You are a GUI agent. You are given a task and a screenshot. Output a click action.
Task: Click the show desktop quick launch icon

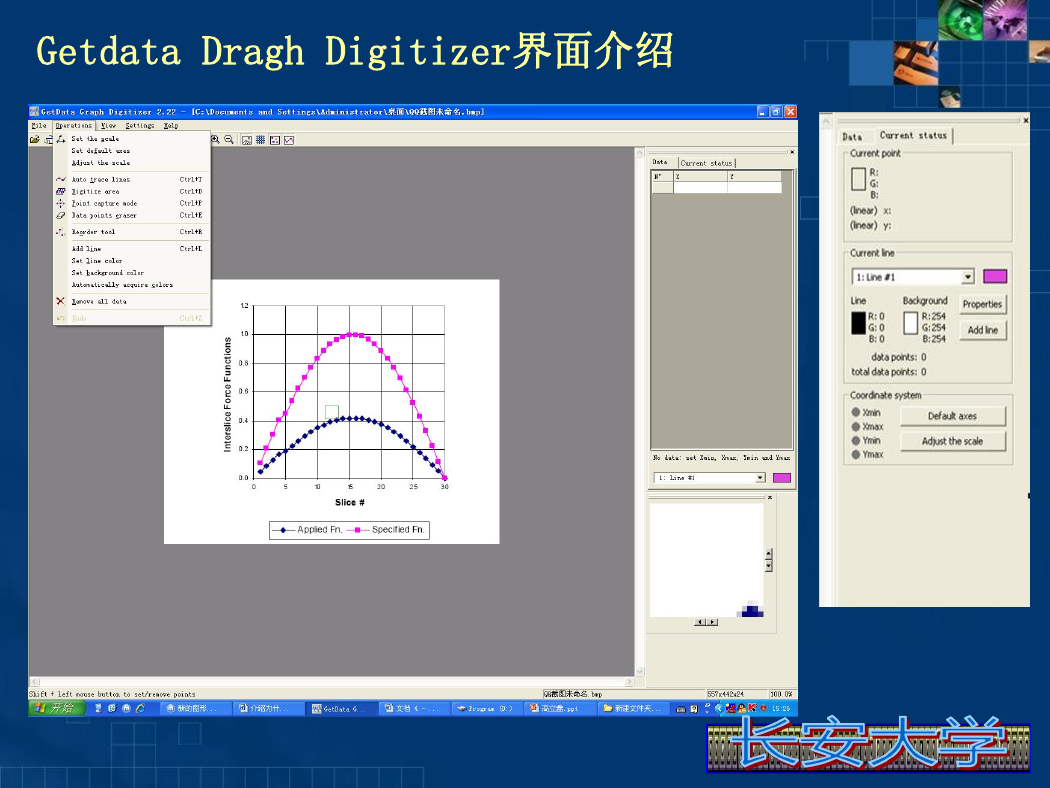click(x=98, y=708)
